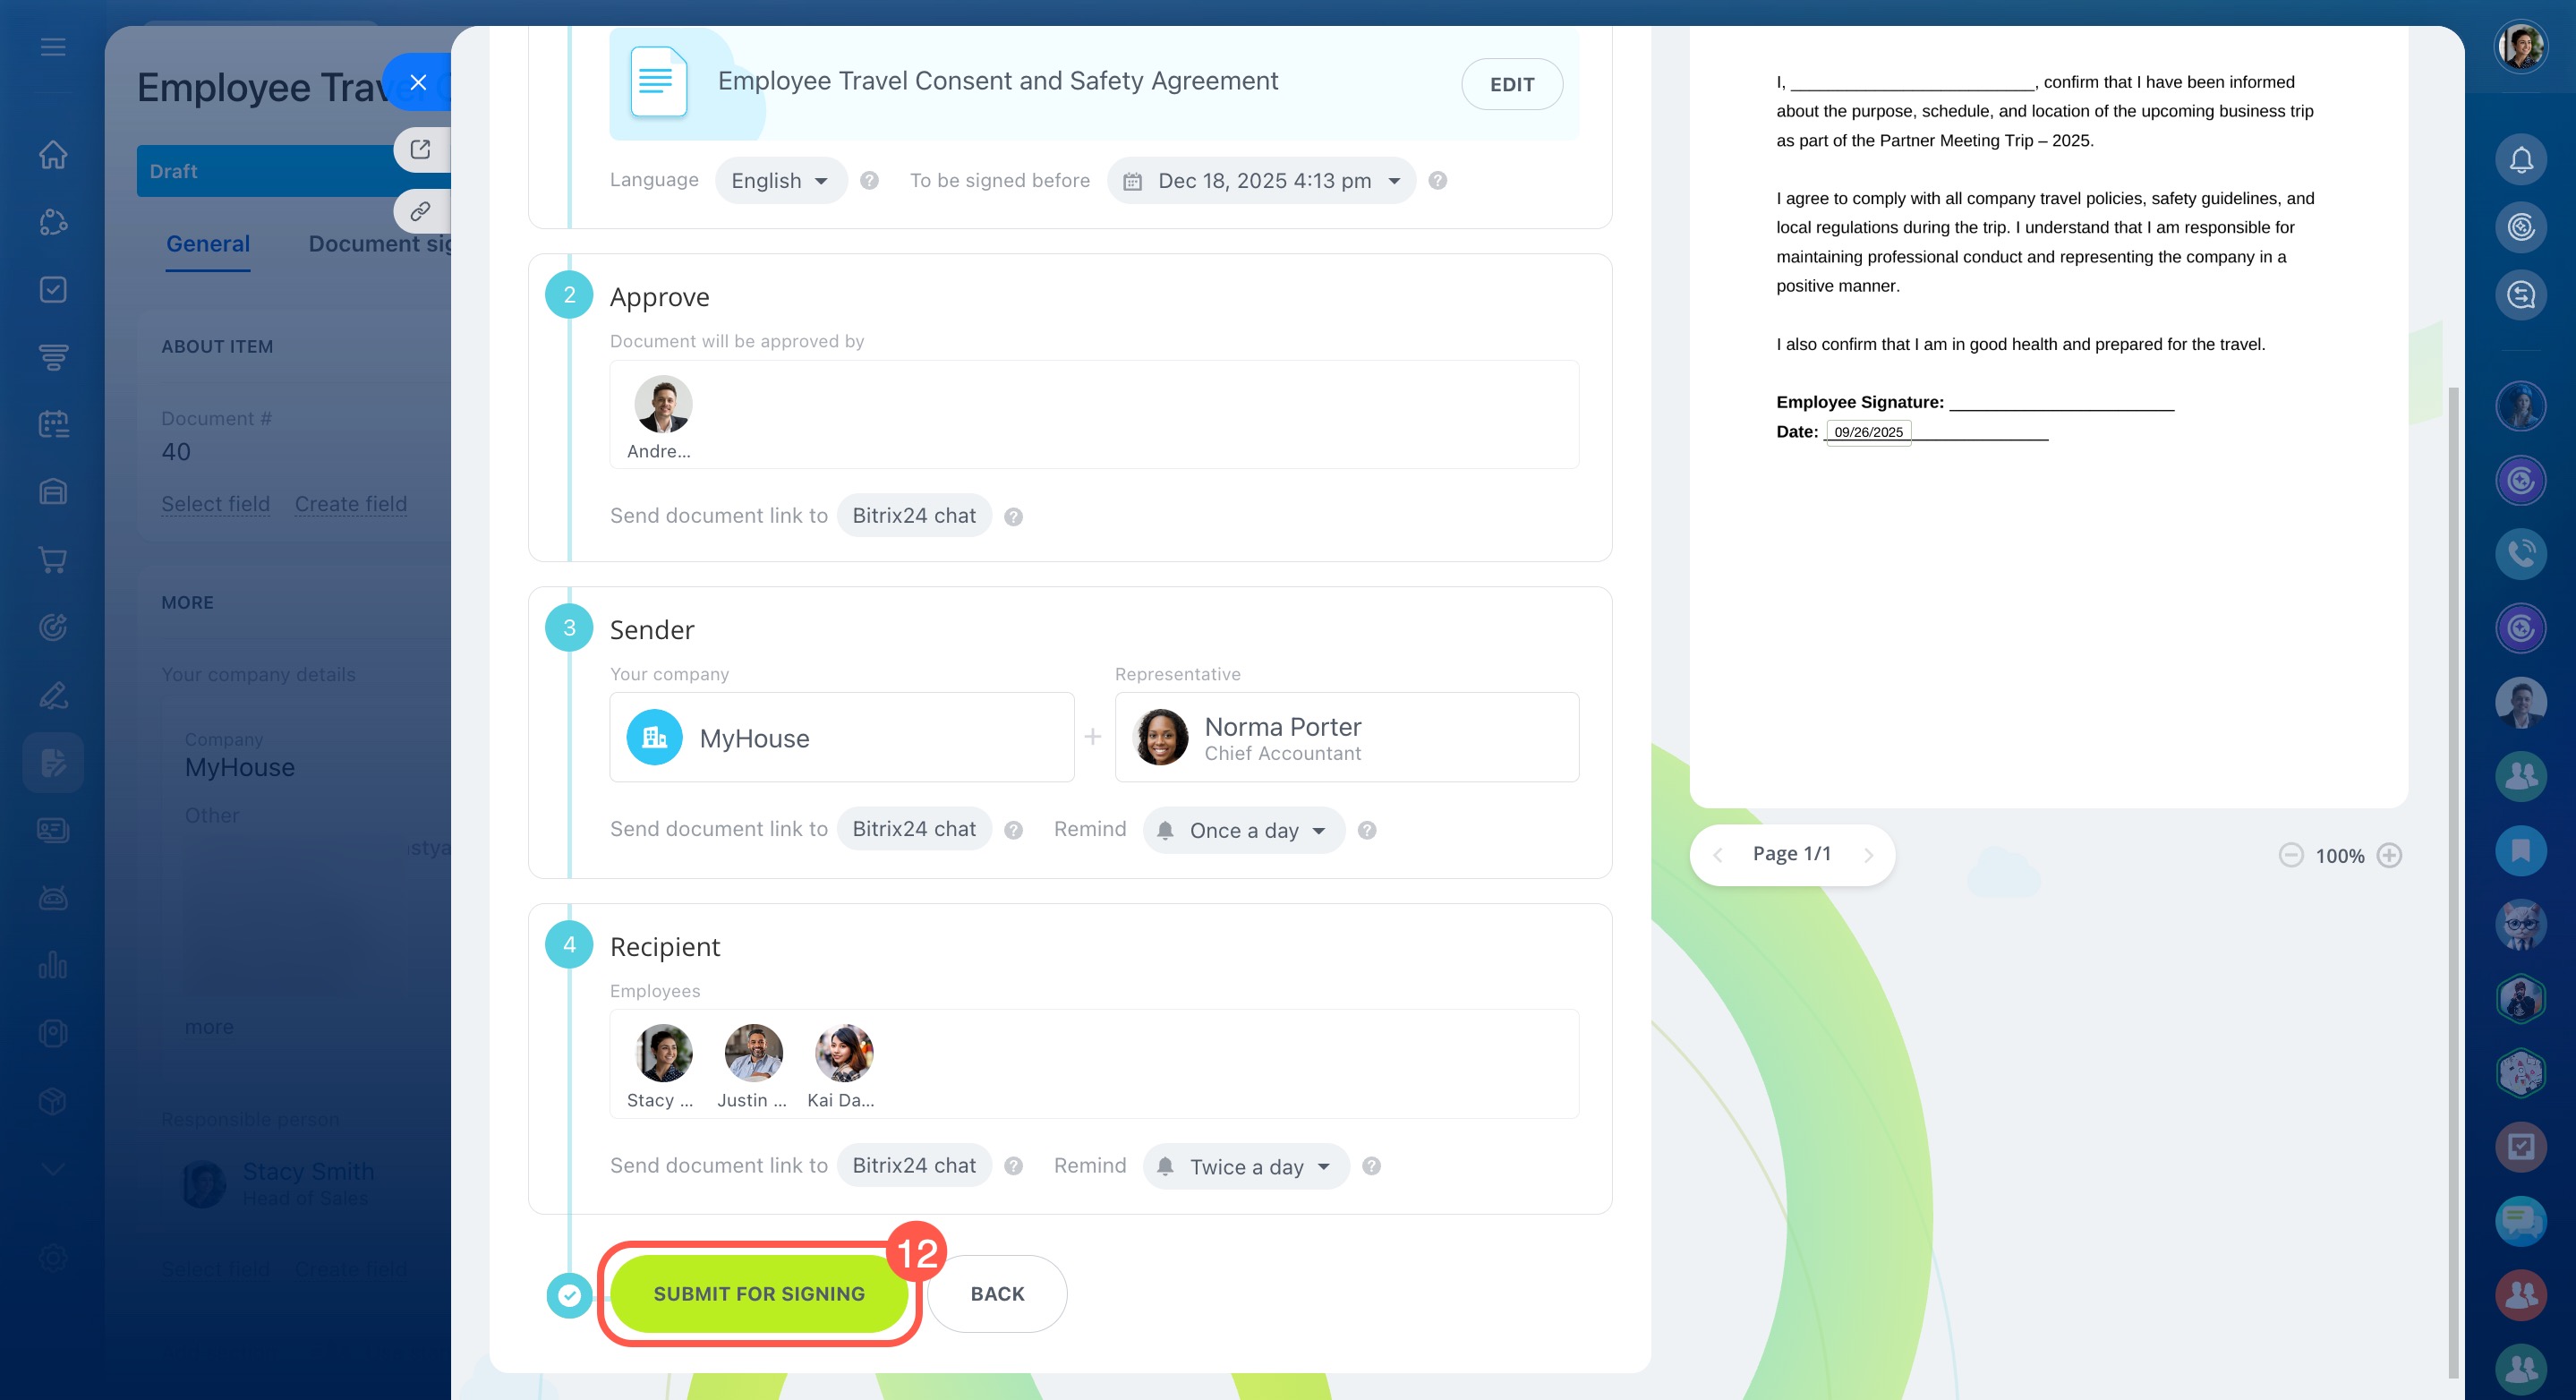
Task: Open the e-signature pen icon in the sidebar
Action: (x=53, y=695)
